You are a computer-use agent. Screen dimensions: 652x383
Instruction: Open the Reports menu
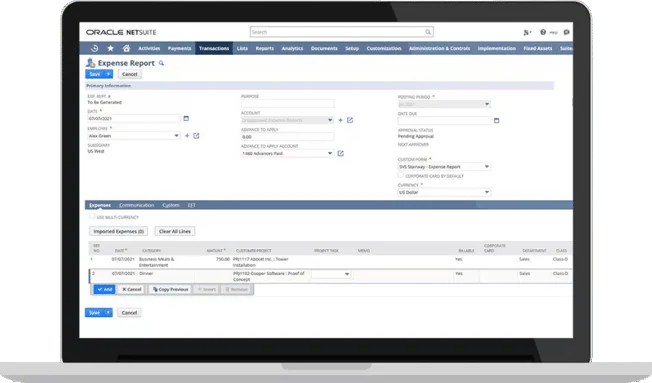265,48
